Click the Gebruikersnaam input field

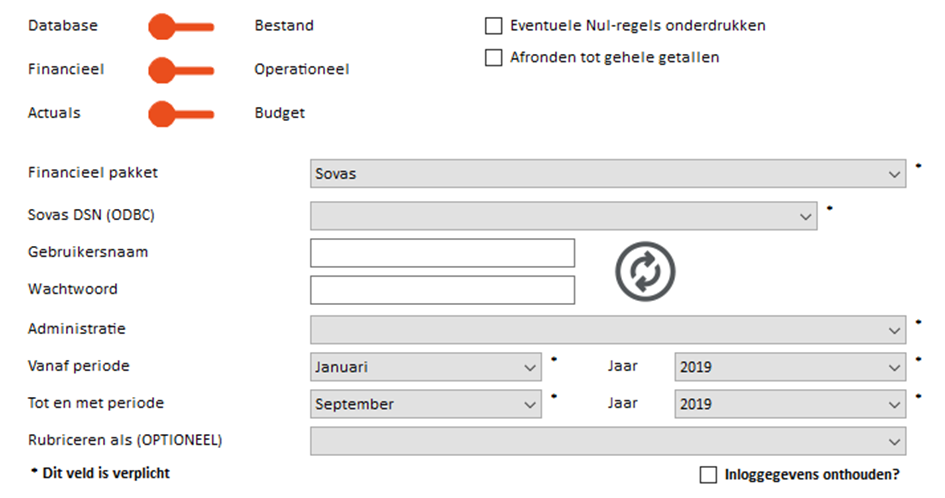[x=442, y=253]
